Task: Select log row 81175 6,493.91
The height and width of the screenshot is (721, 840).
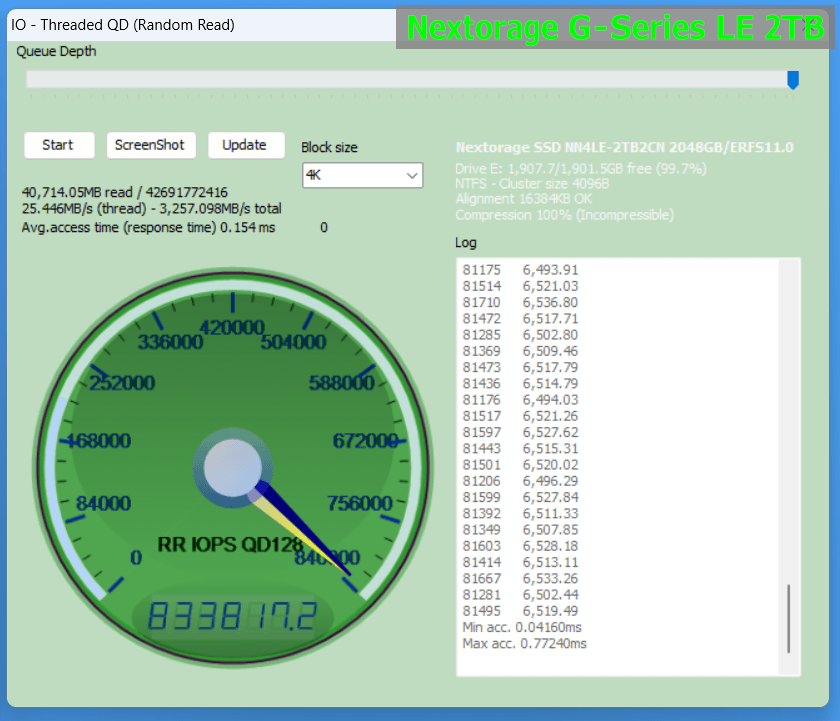Action: pyautogui.click(x=520, y=270)
